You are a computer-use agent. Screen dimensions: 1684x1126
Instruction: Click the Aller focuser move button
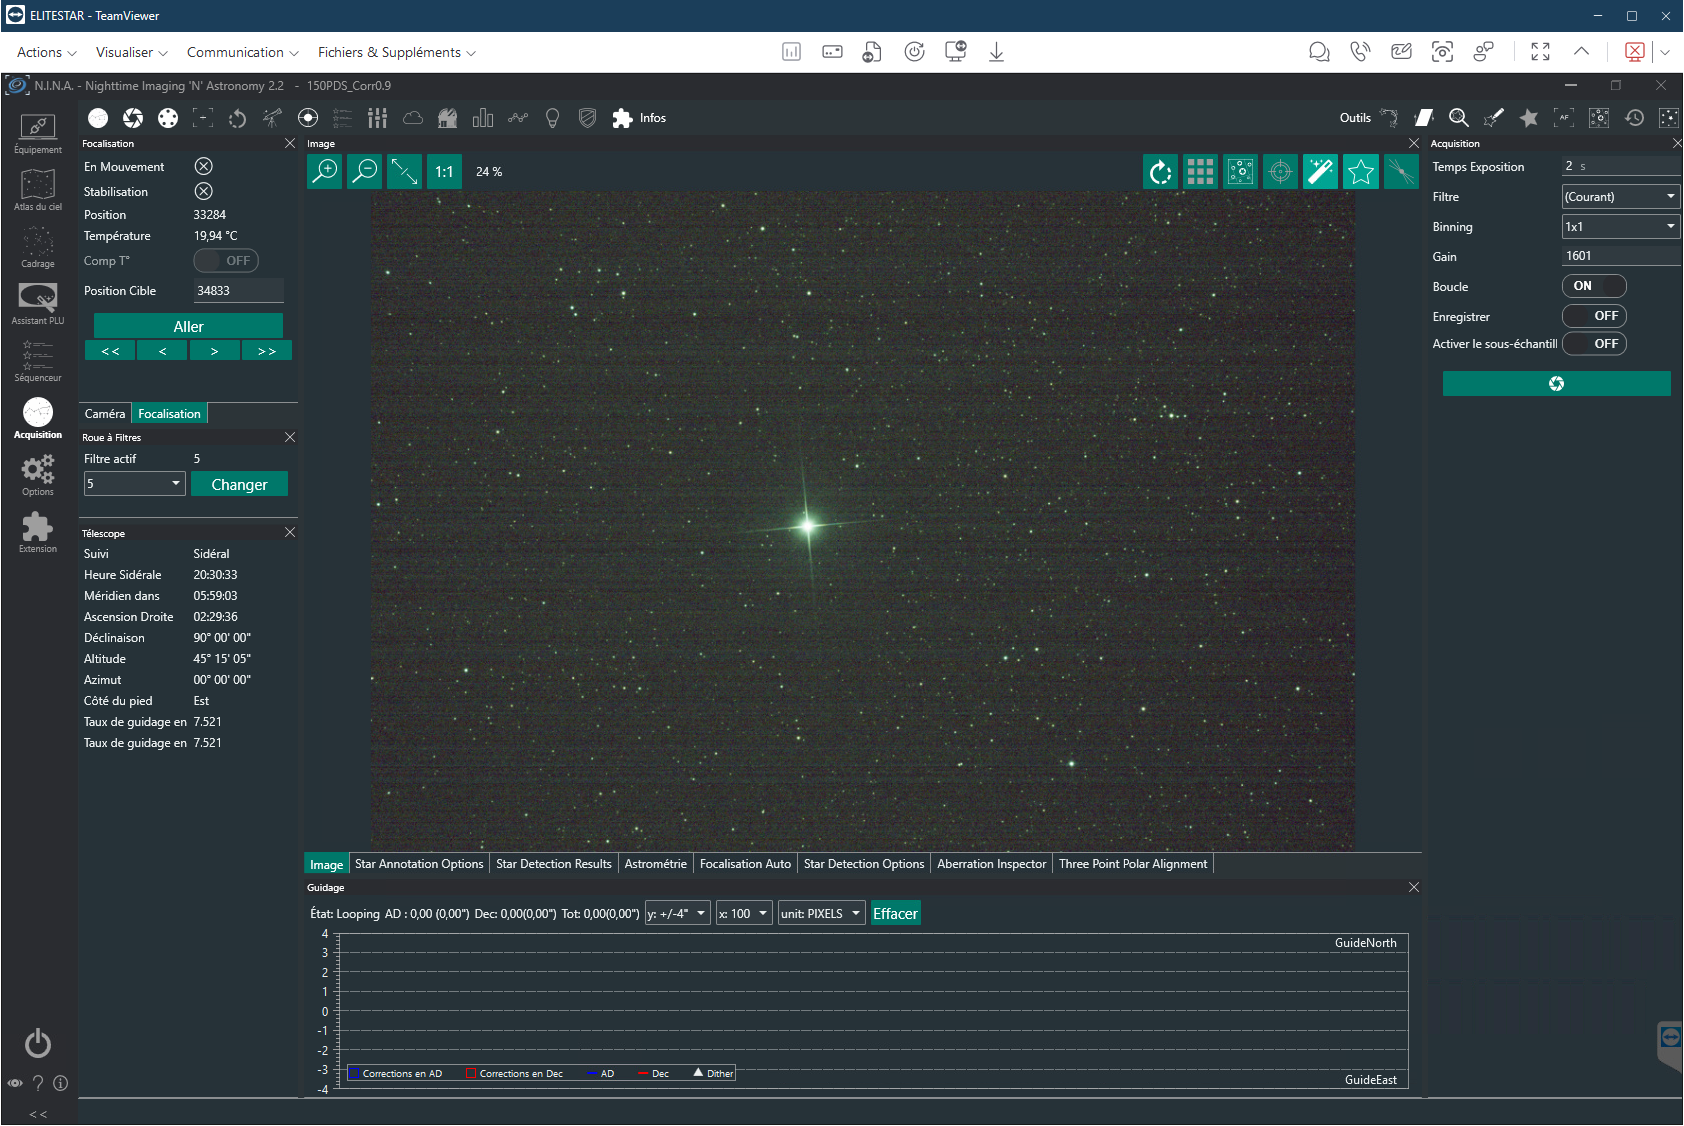(188, 326)
